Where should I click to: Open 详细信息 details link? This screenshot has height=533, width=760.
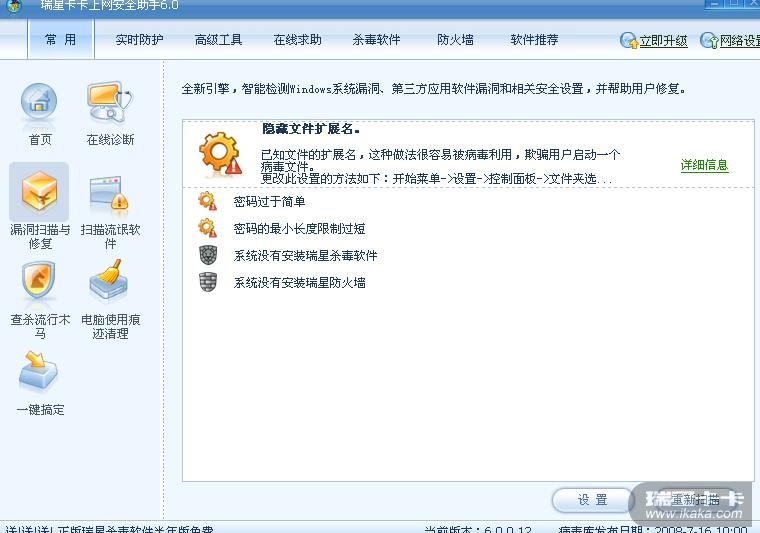pos(704,165)
